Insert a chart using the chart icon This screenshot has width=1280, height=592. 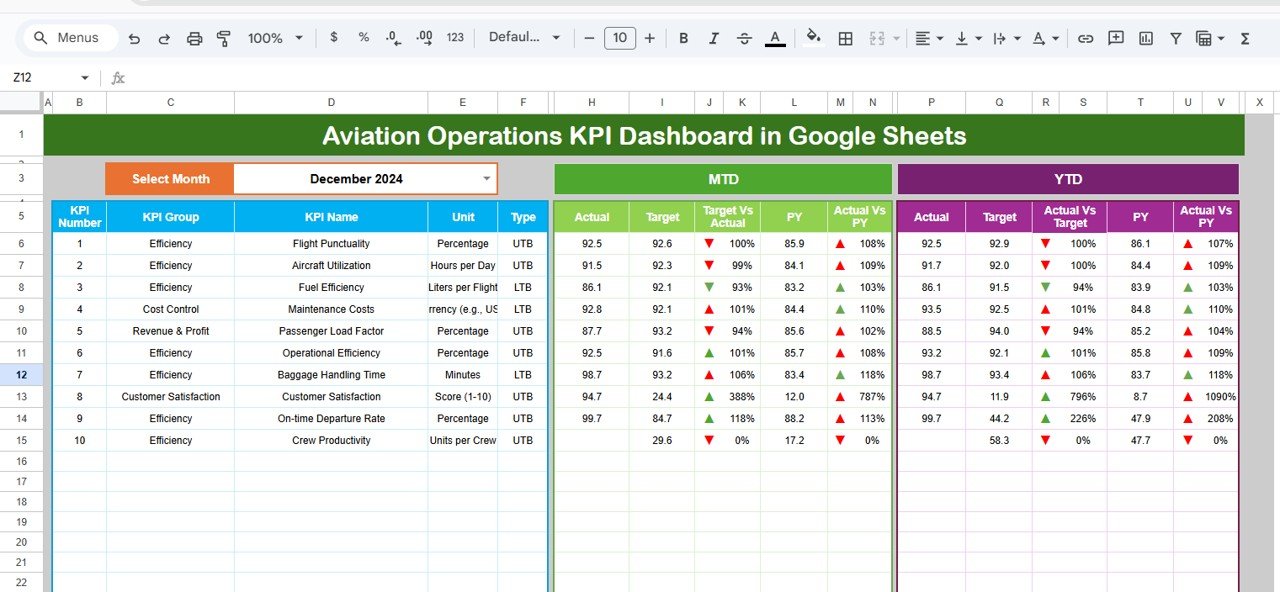point(1145,37)
